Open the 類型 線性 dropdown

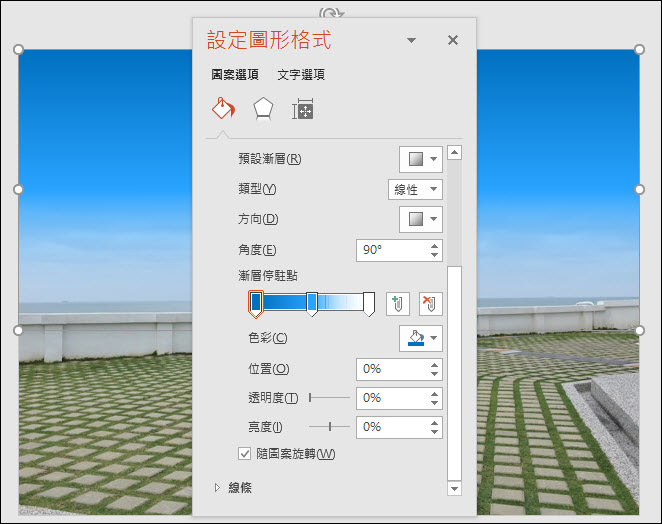(x=415, y=189)
